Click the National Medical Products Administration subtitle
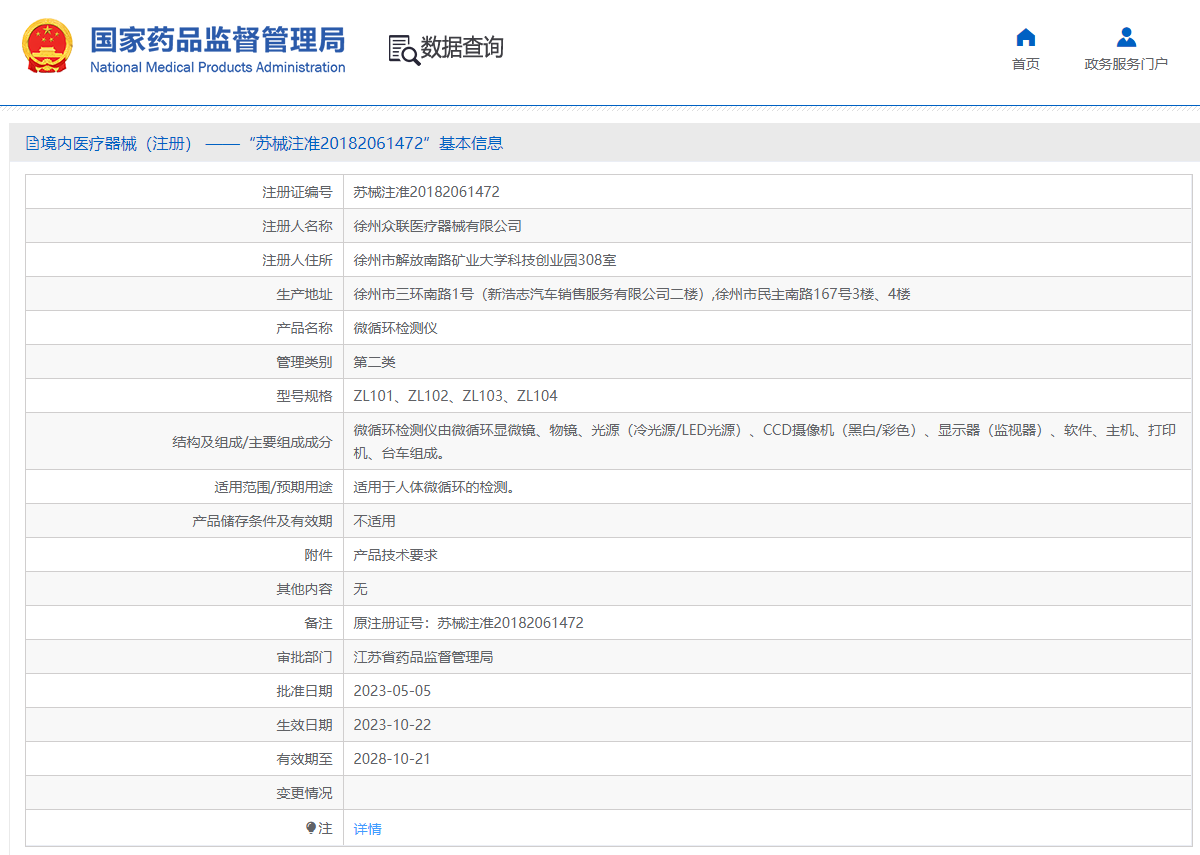The width and height of the screenshot is (1200, 855). [217, 68]
